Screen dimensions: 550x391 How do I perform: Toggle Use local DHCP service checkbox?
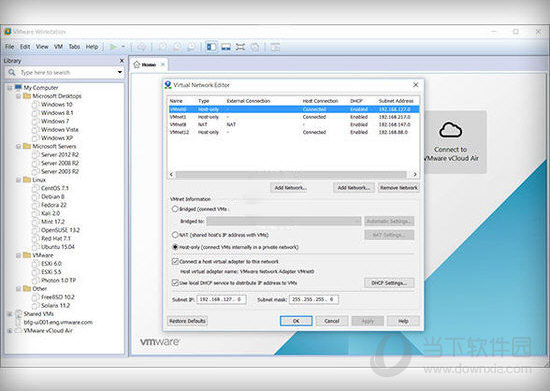pos(175,283)
